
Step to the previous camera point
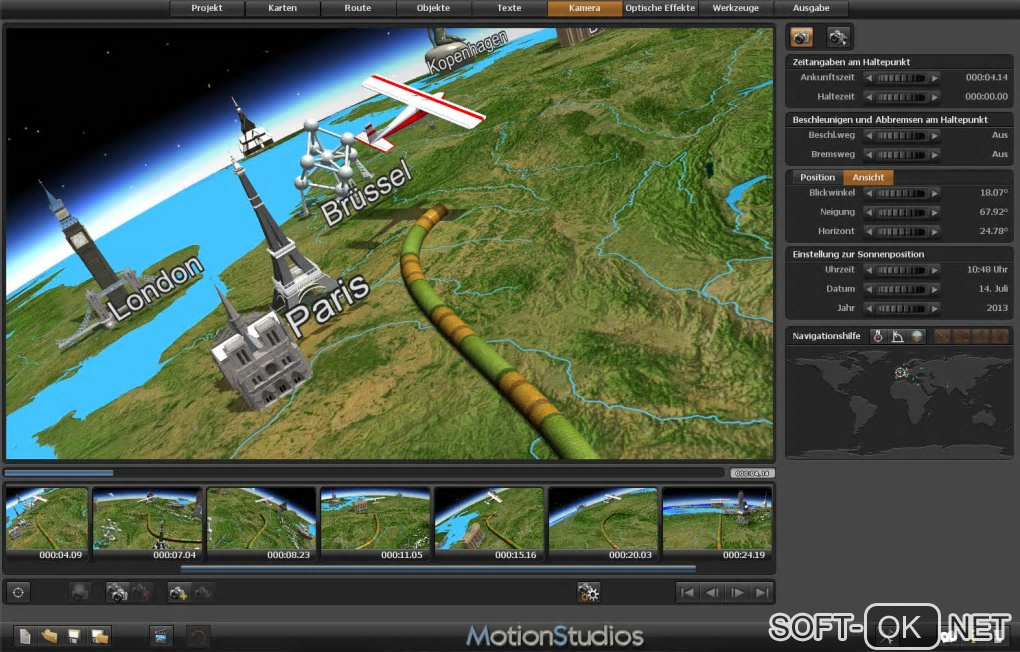coord(712,593)
